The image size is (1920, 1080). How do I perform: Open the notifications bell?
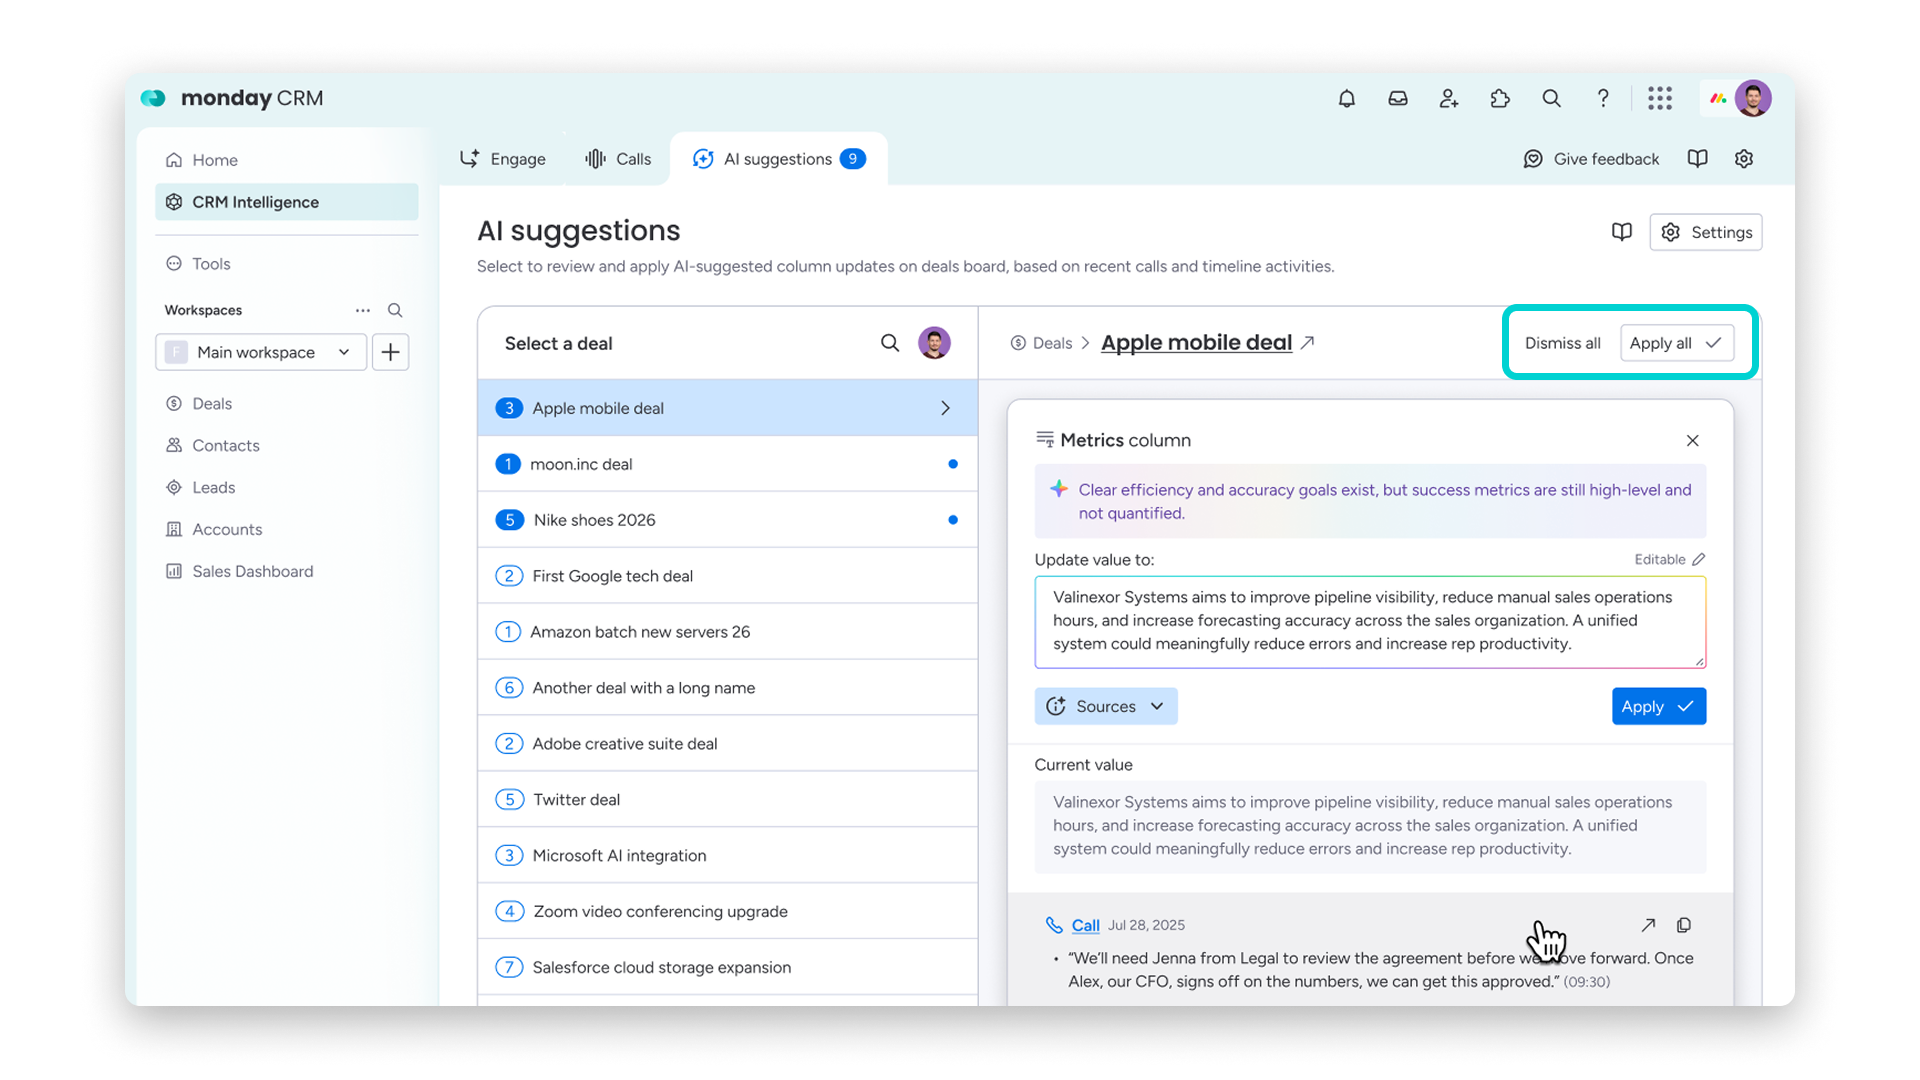tap(1347, 98)
